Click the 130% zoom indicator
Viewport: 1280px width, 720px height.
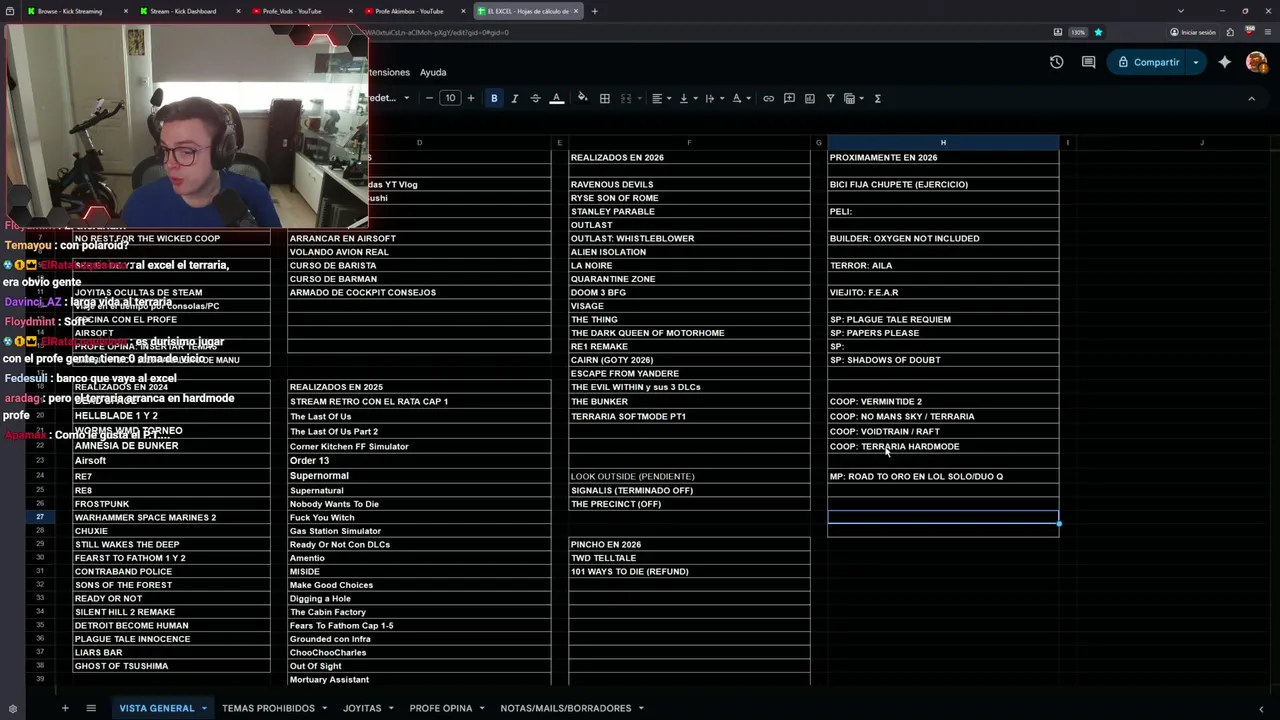pyautogui.click(x=1078, y=32)
